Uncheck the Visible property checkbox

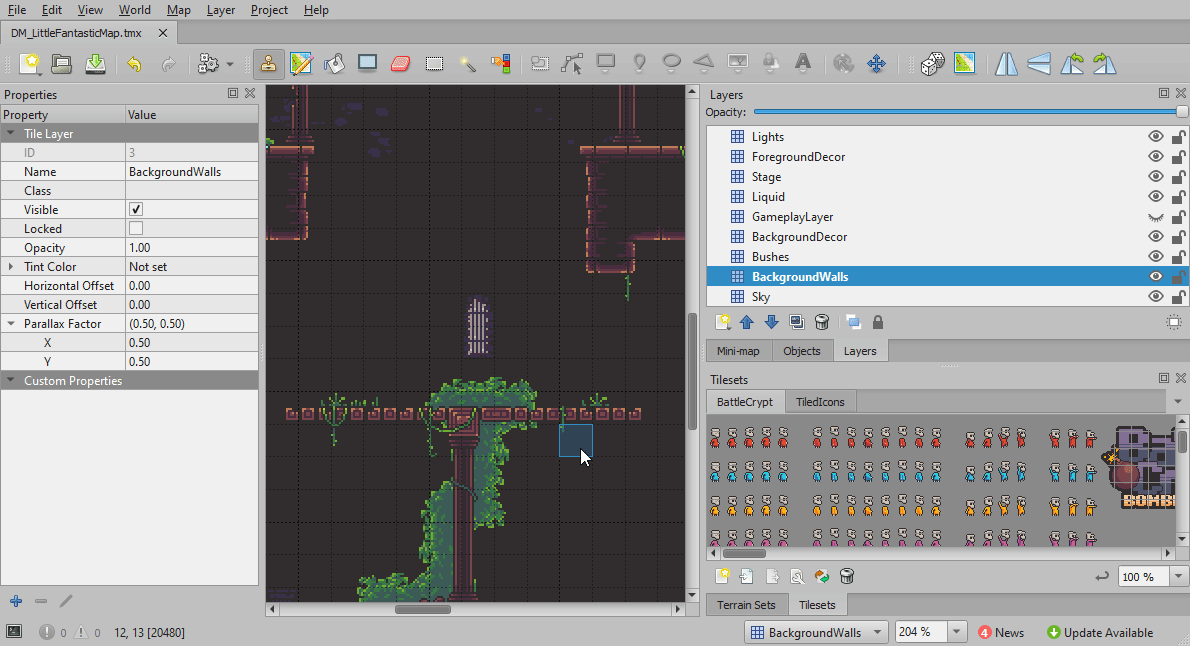pyautogui.click(x=136, y=210)
